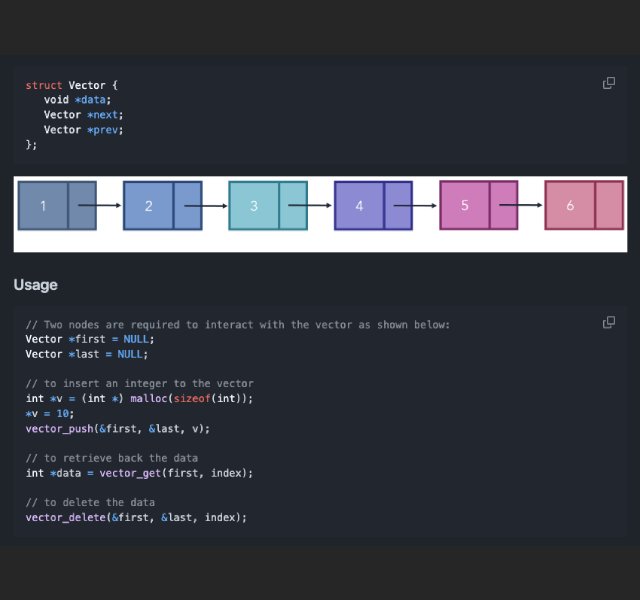Click the *prev pointer field
The height and width of the screenshot is (600, 640).
[103, 130]
